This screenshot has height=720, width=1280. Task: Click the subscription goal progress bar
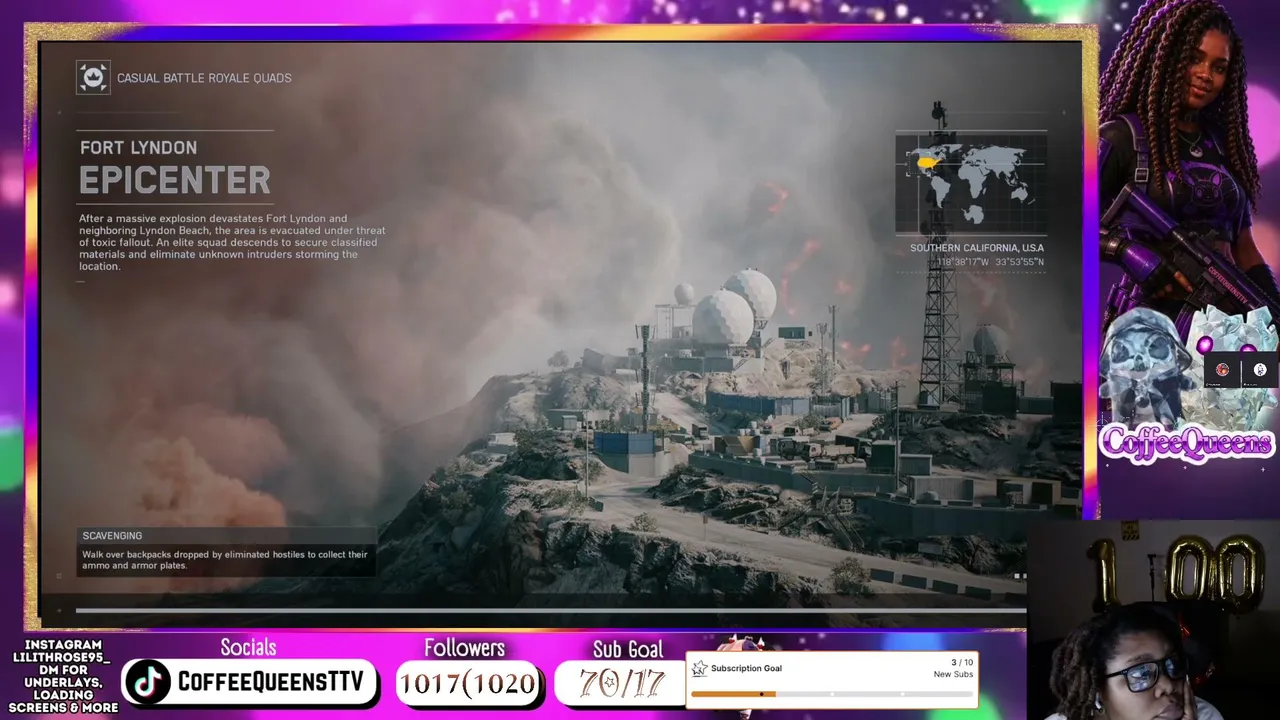[832, 693]
